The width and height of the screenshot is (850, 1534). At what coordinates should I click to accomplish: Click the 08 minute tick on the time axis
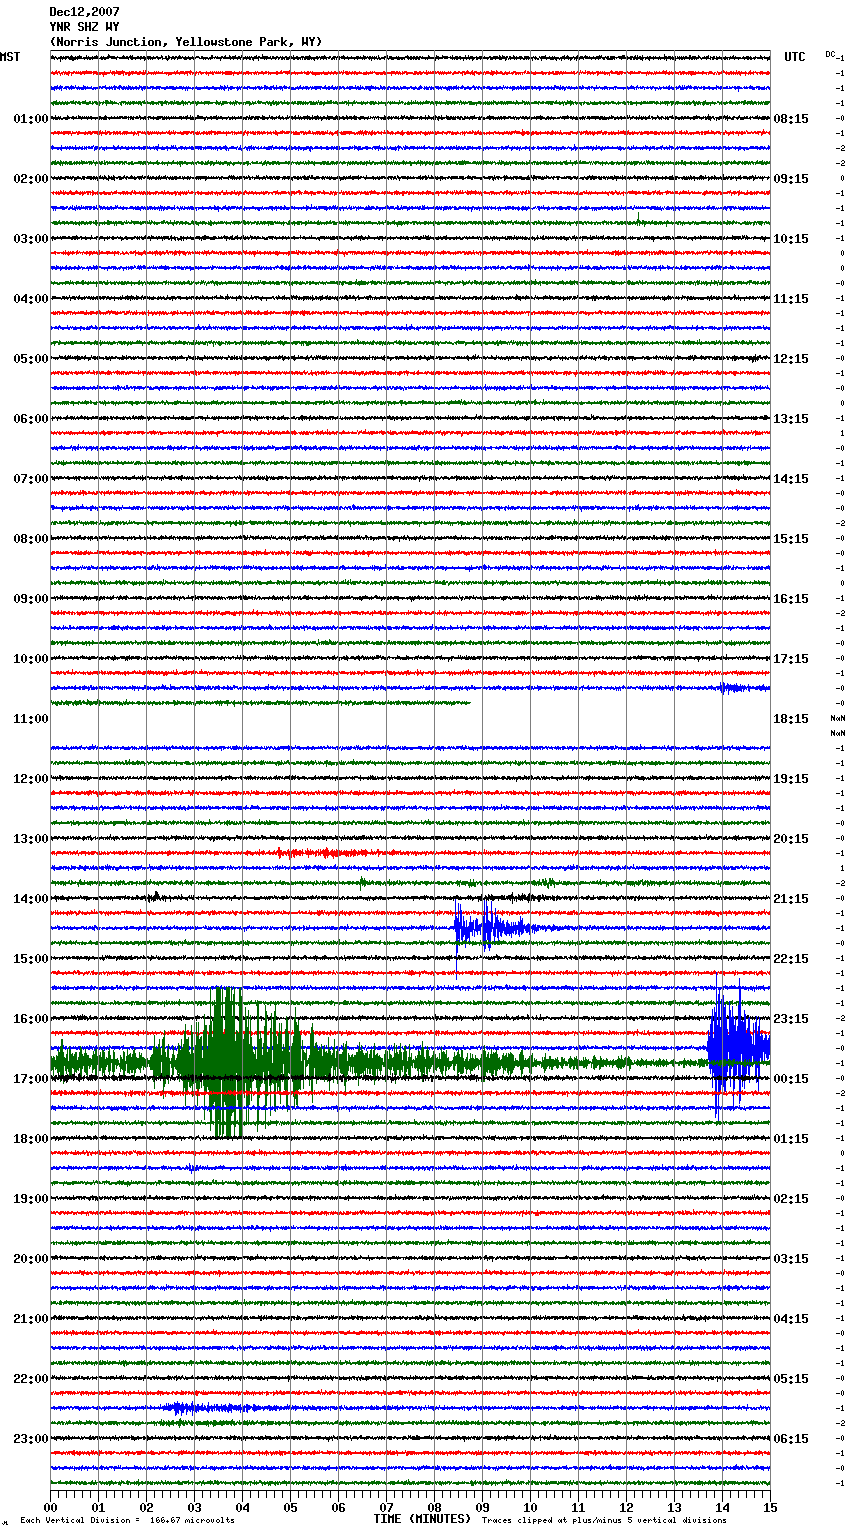pos(434,1507)
